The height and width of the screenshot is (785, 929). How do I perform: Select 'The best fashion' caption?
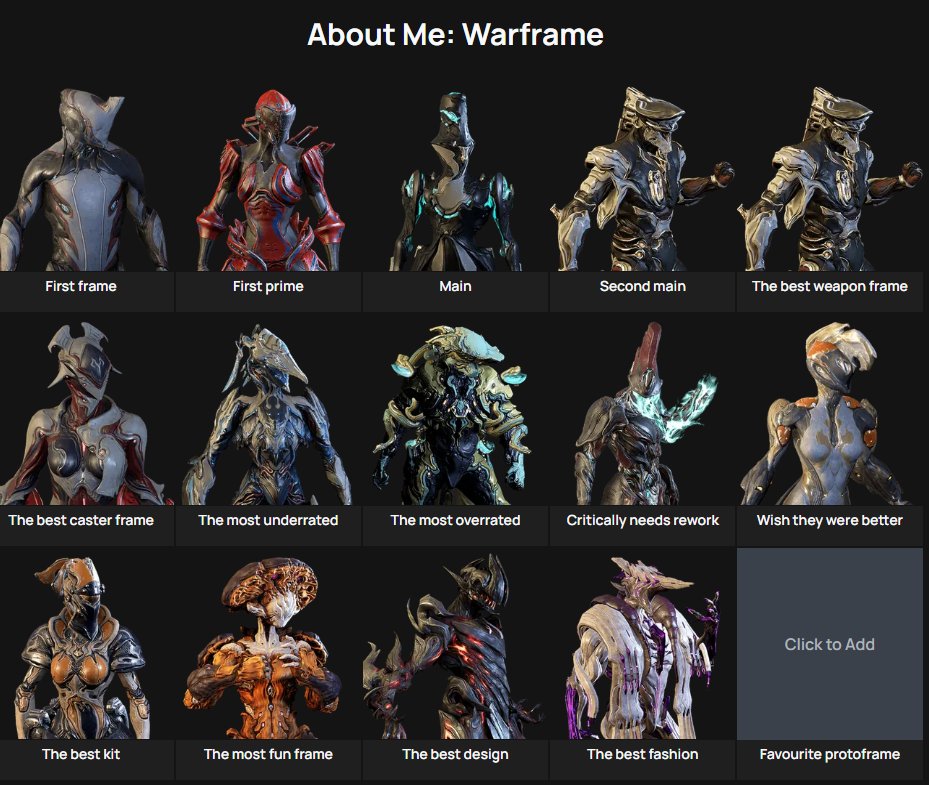pyautogui.click(x=642, y=754)
